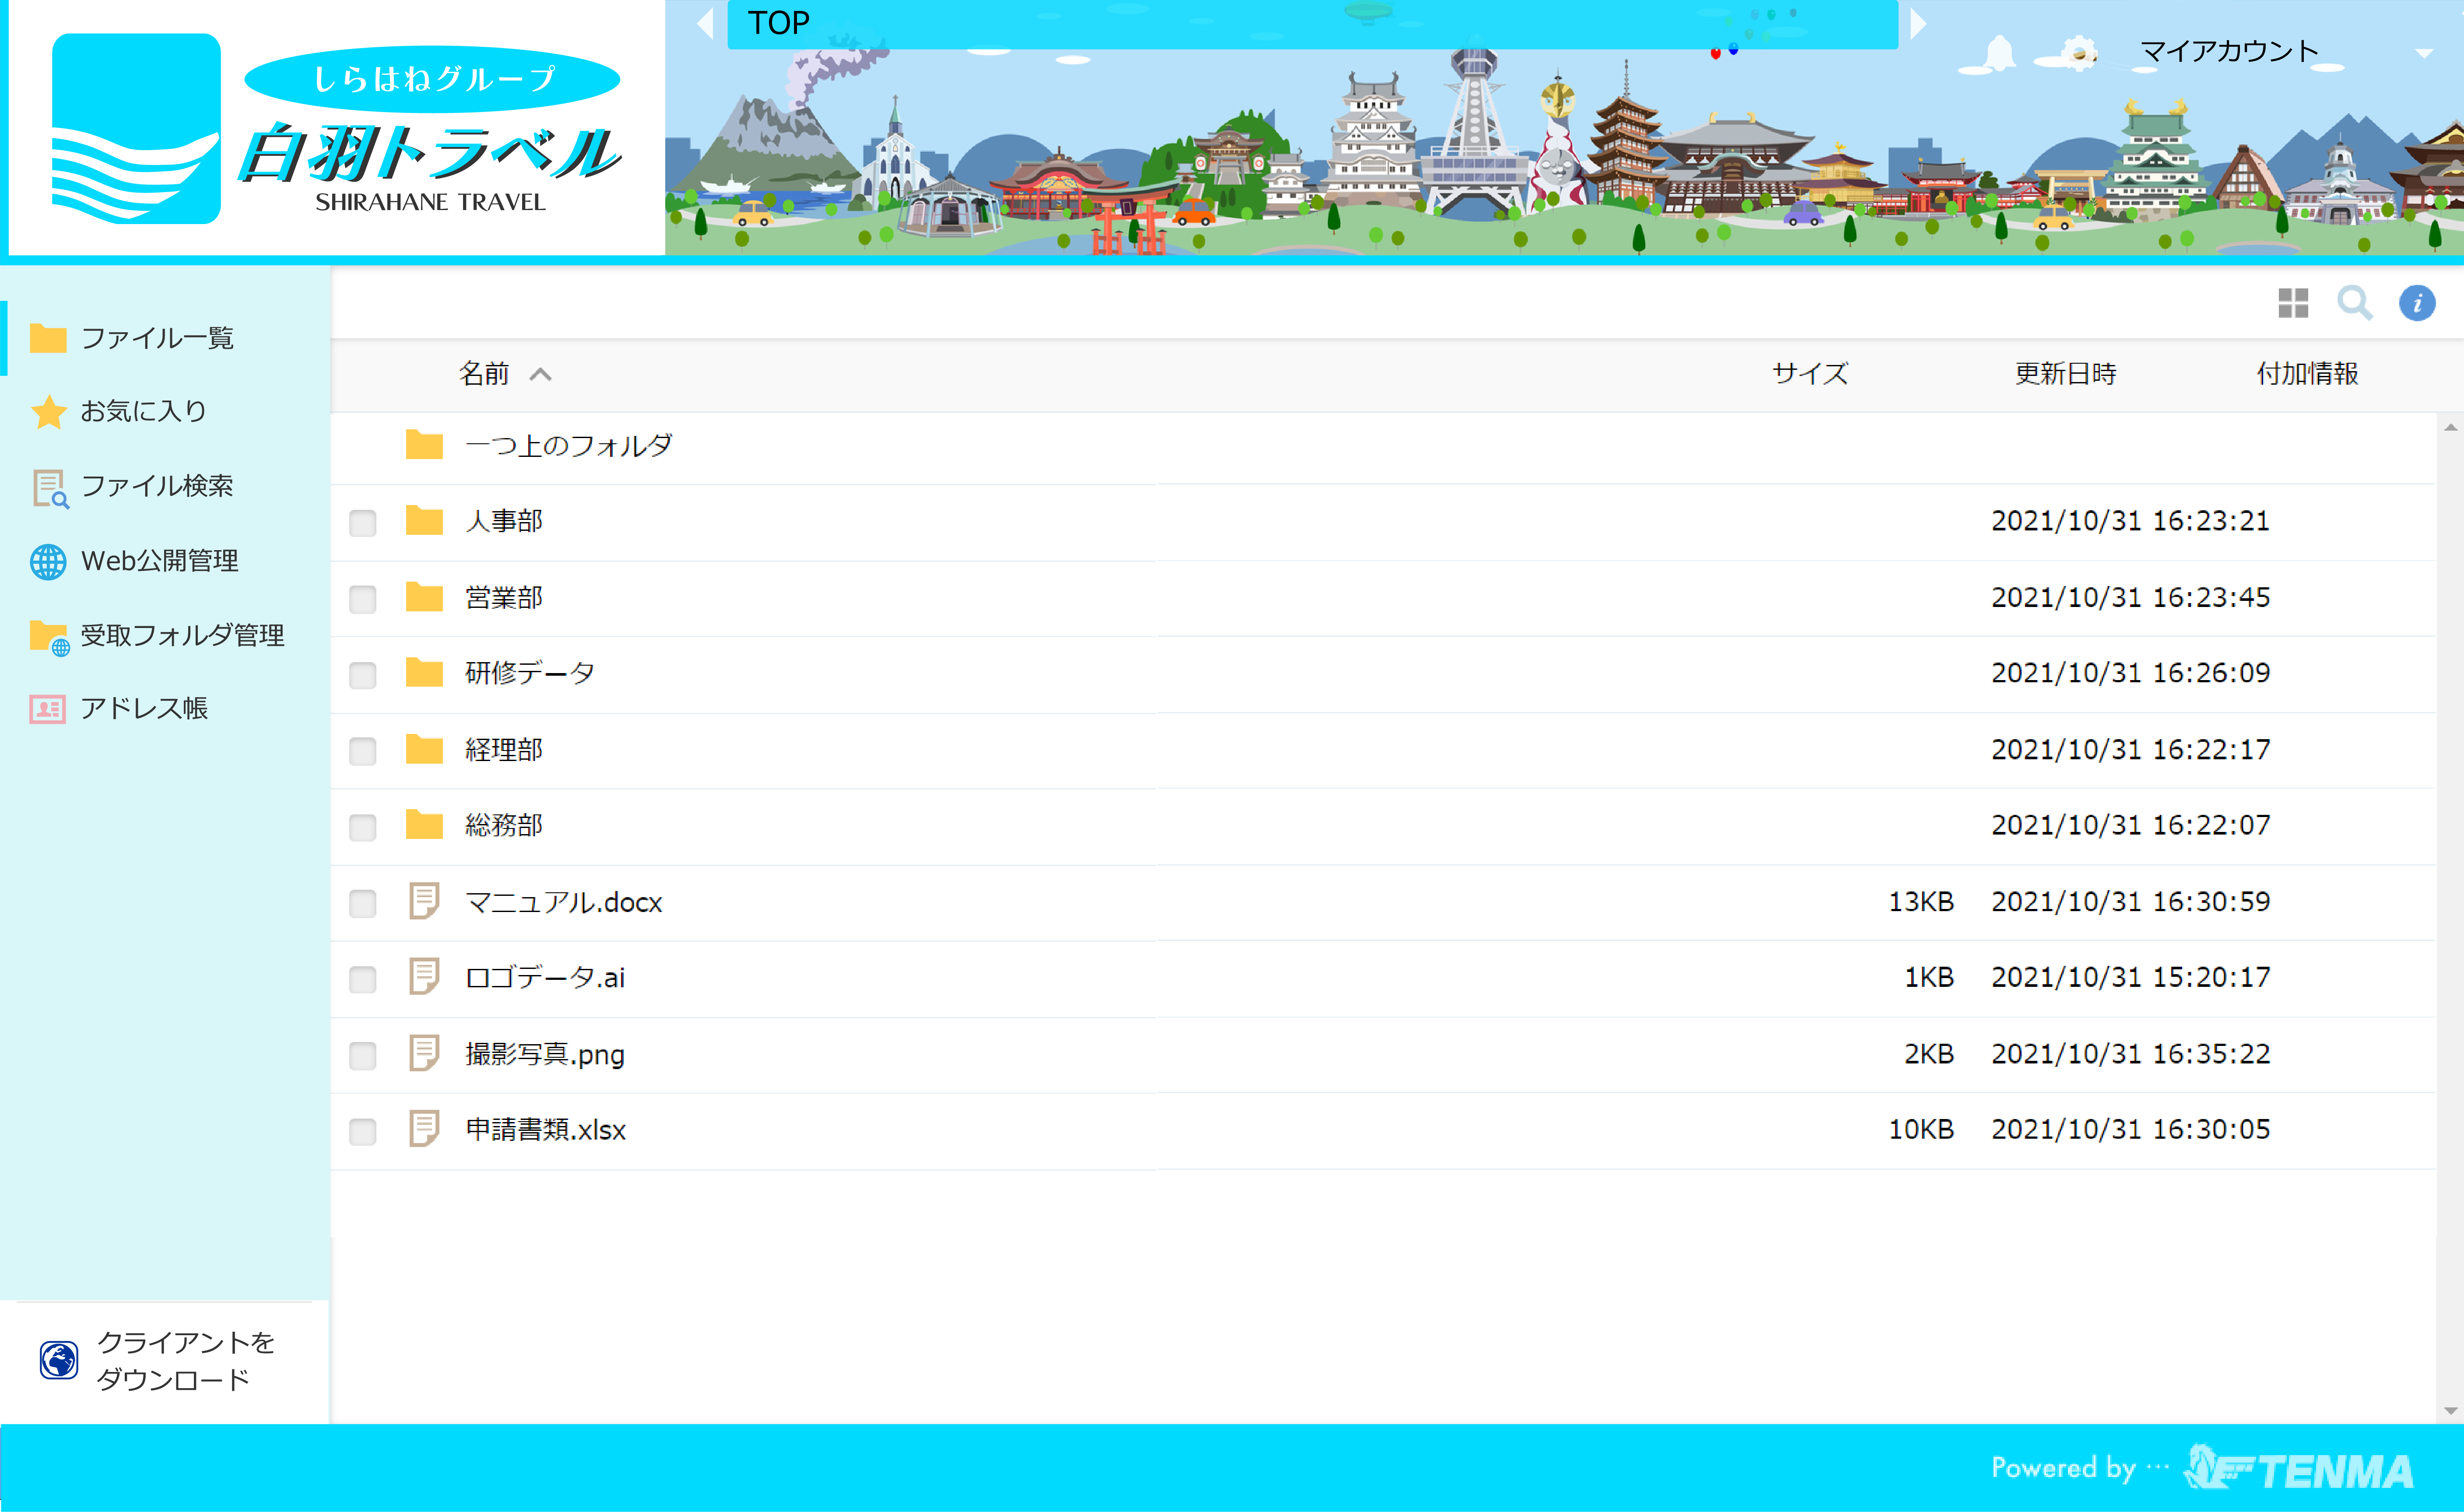Click the folder icon of 研修データ

[424, 673]
